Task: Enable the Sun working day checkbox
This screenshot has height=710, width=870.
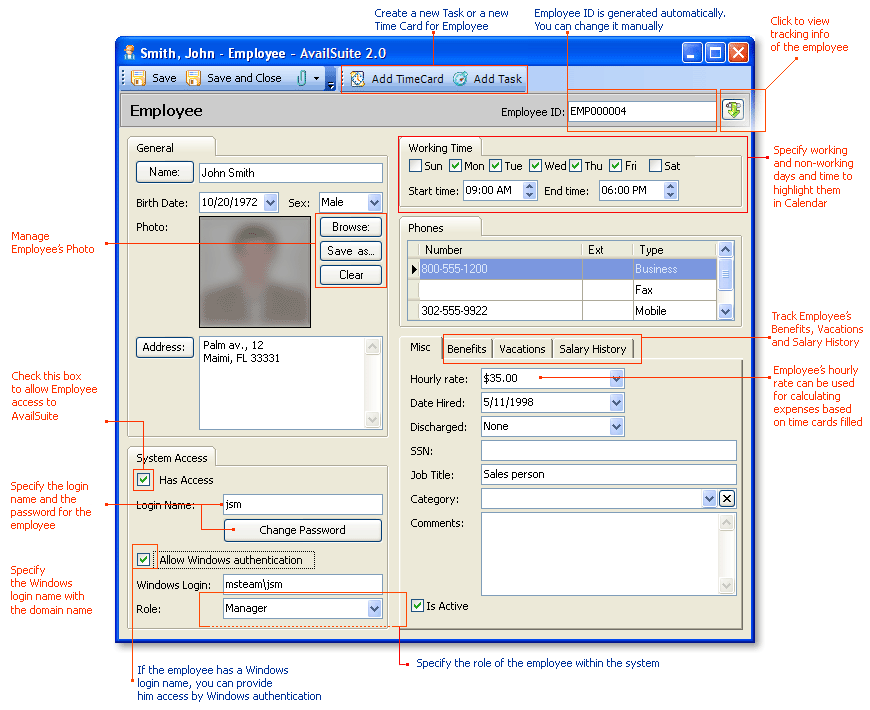Action: pos(416,166)
